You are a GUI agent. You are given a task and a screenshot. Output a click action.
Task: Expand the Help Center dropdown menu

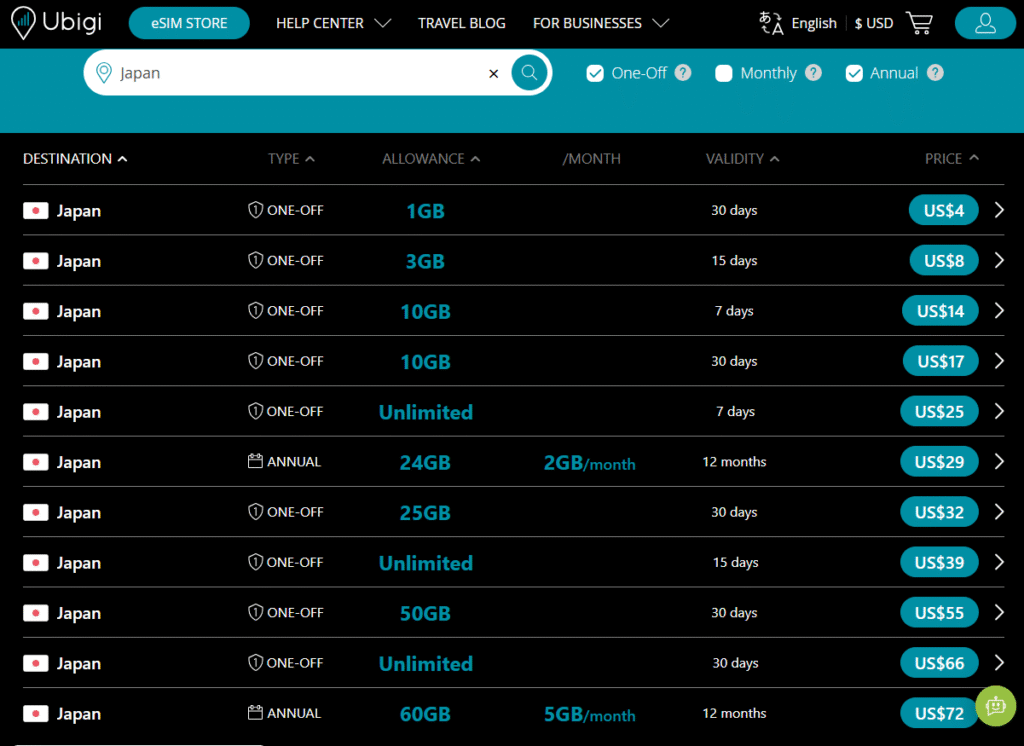click(x=333, y=23)
